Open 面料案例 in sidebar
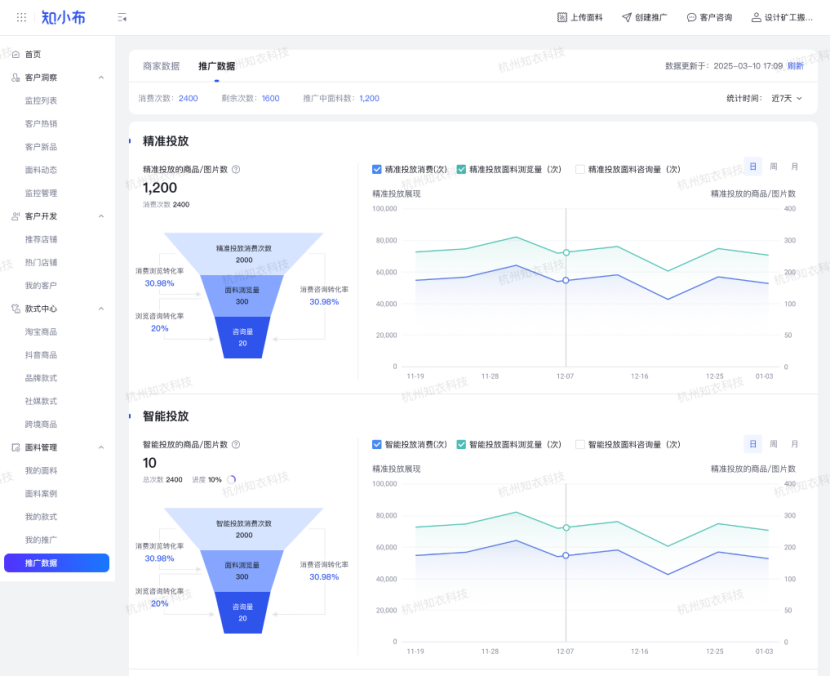Image resolution: width=830 pixels, height=676 pixels. [41, 494]
